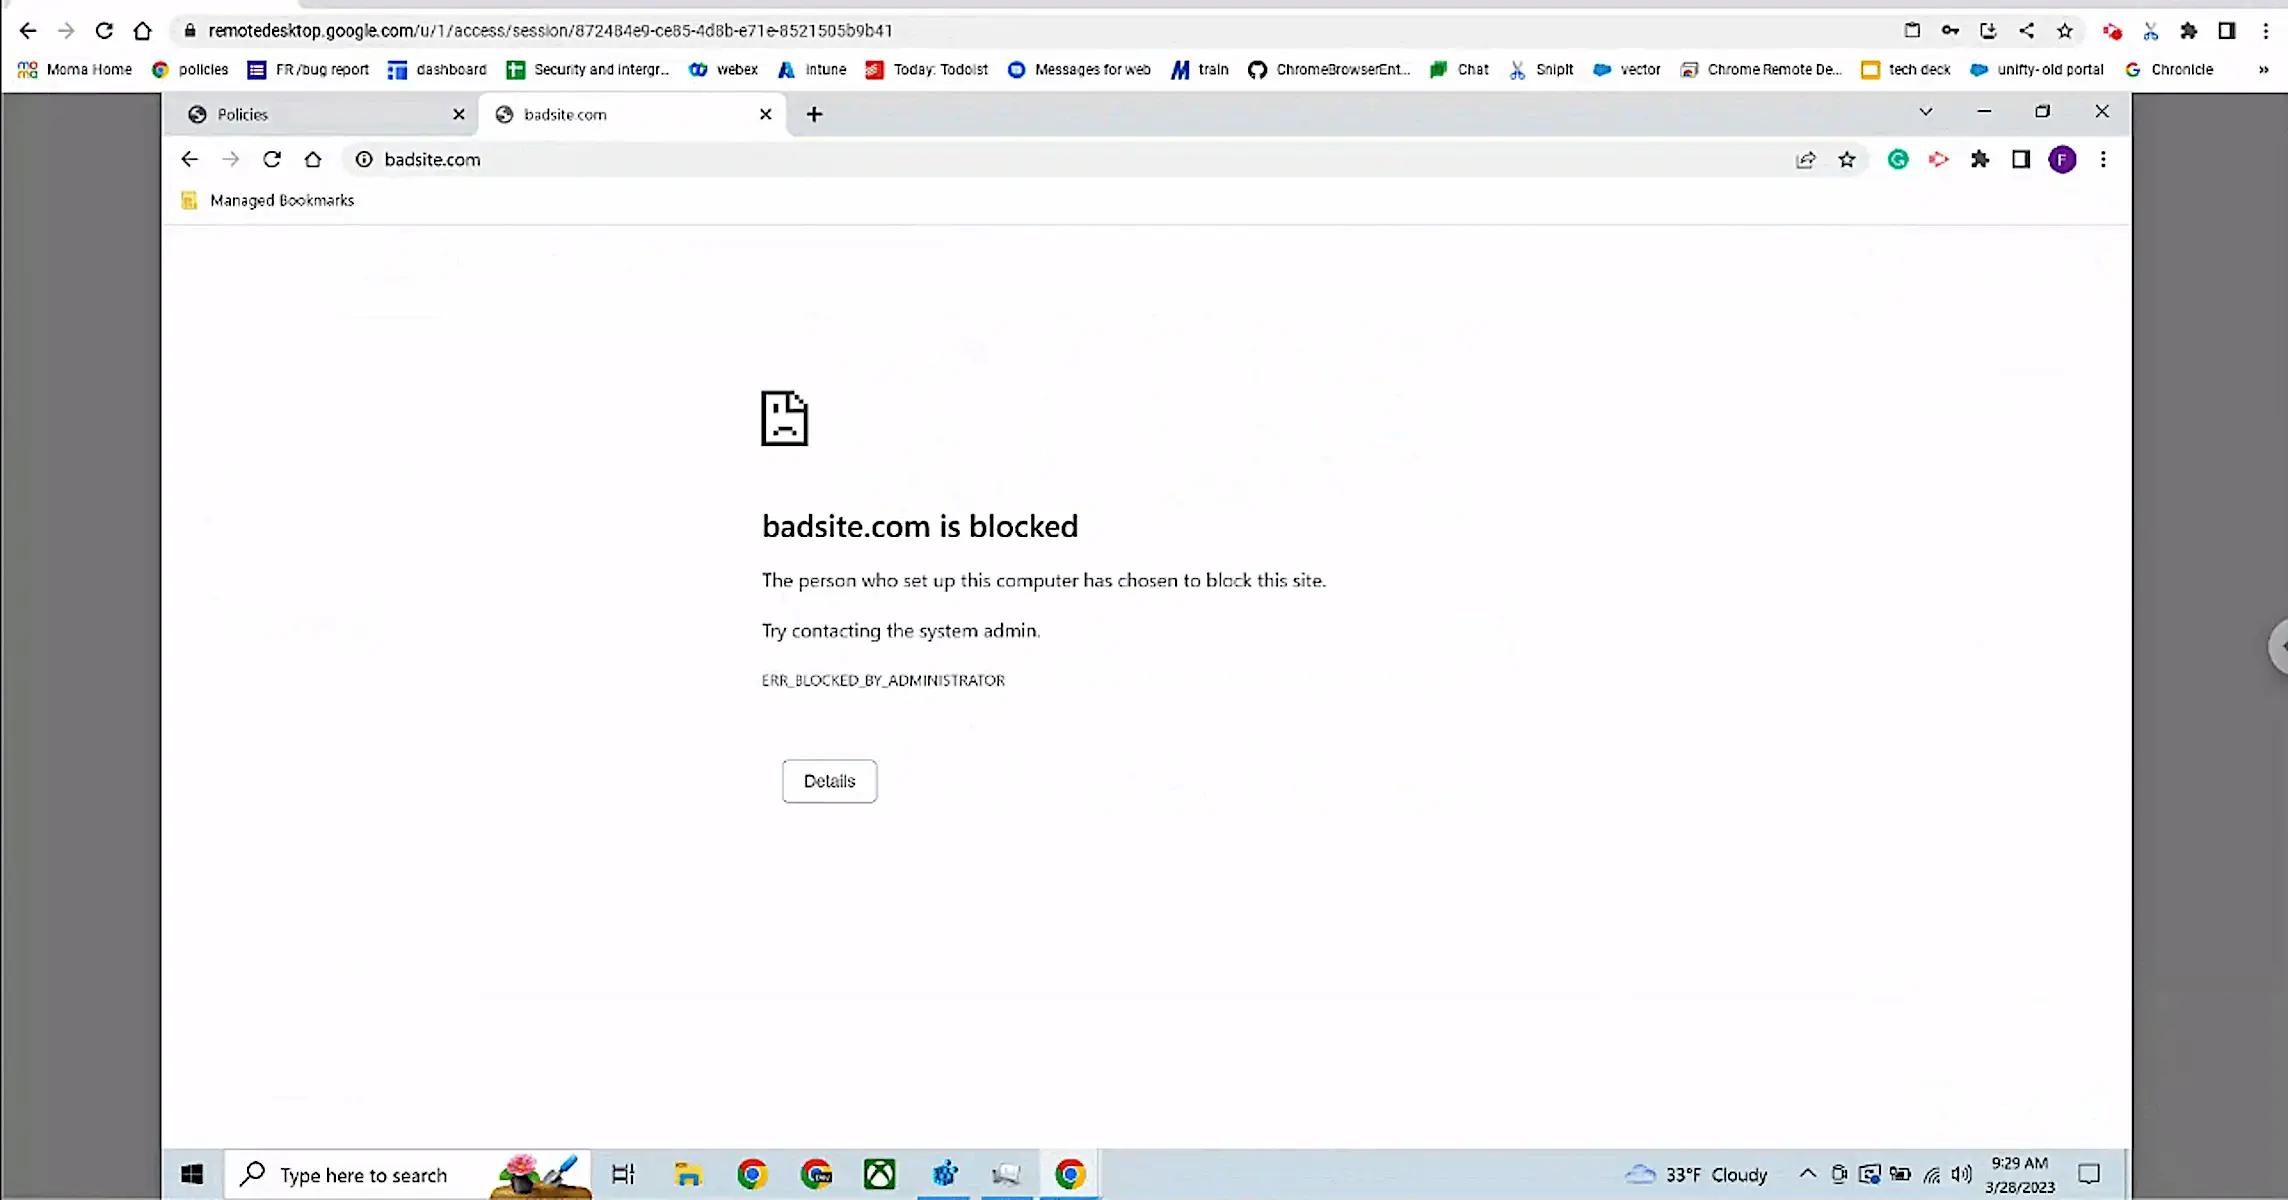Screen dimensions: 2288x1200
Task: Open the purple F profile avatar
Action: (x=2061, y=160)
